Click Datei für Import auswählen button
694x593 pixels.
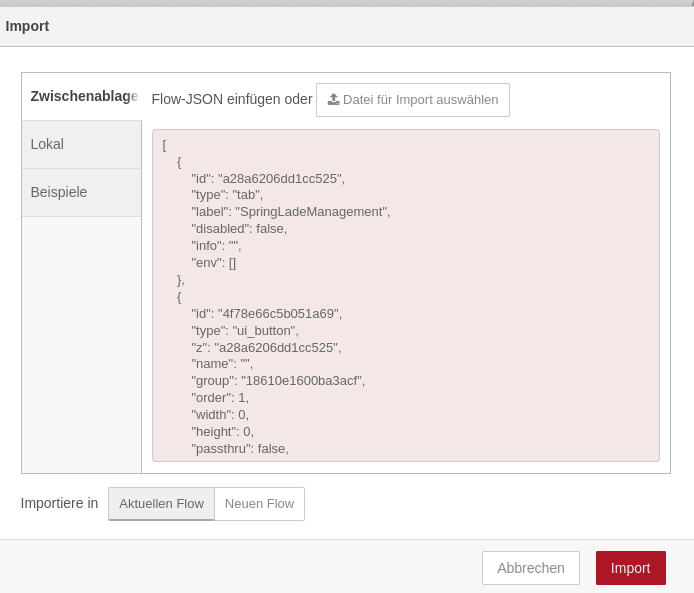(413, 100)
